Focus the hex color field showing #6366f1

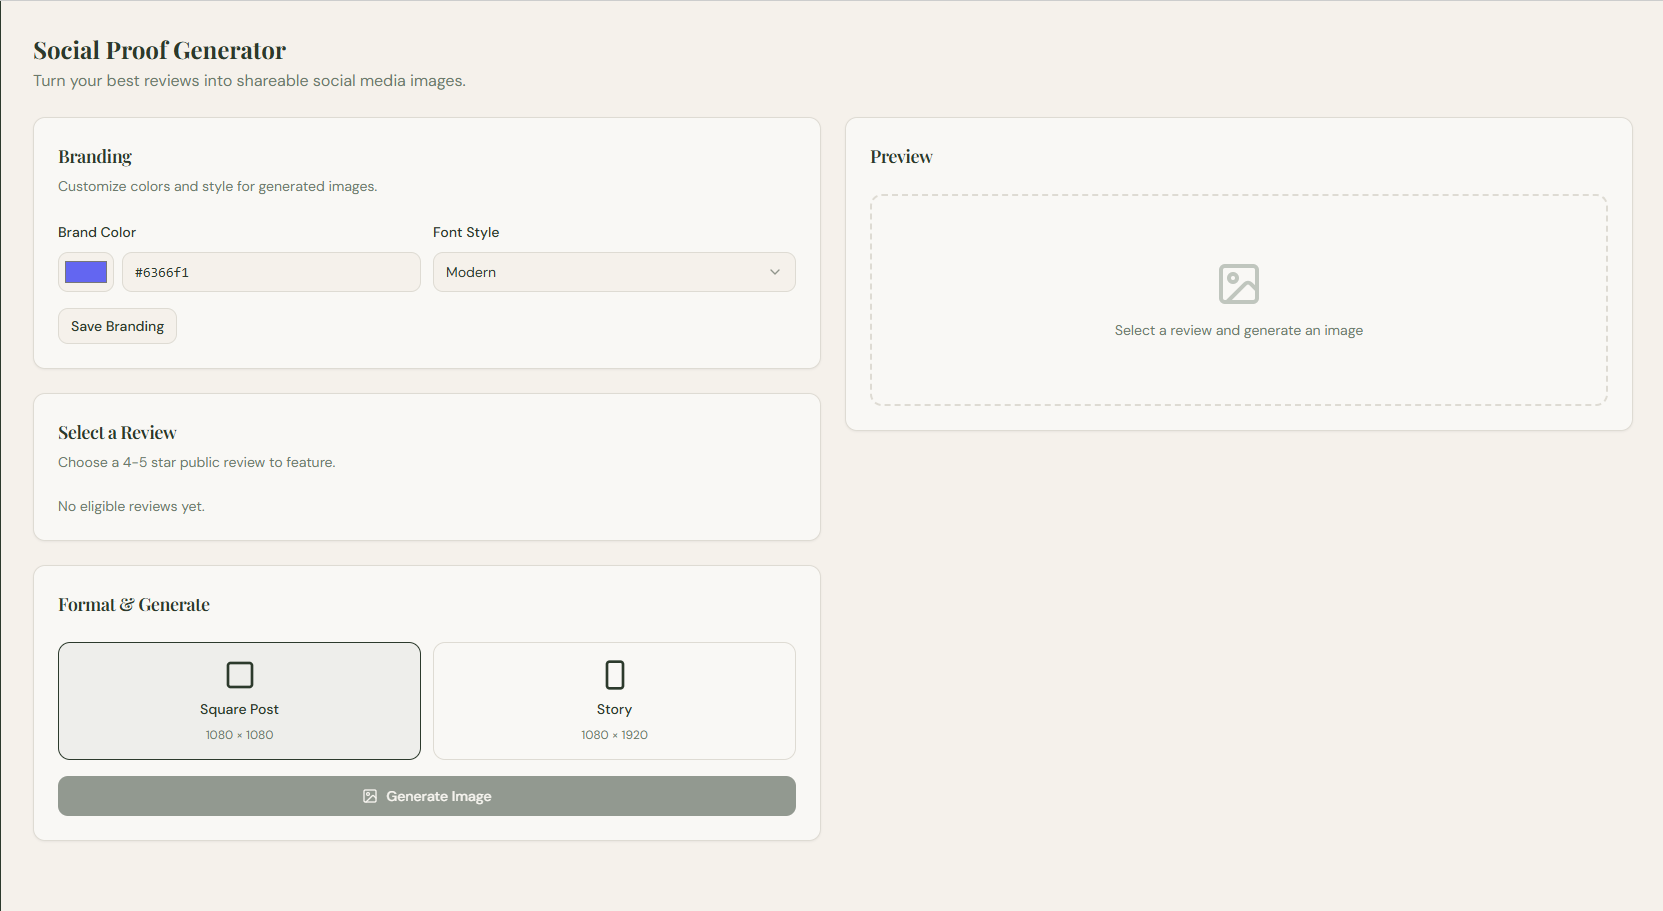(x=271, y=272)
